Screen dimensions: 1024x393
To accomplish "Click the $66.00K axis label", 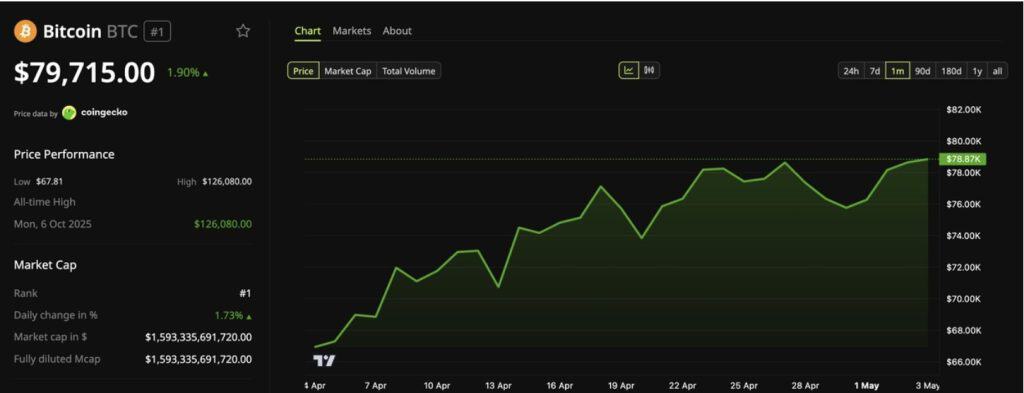I will pos(963,362).
